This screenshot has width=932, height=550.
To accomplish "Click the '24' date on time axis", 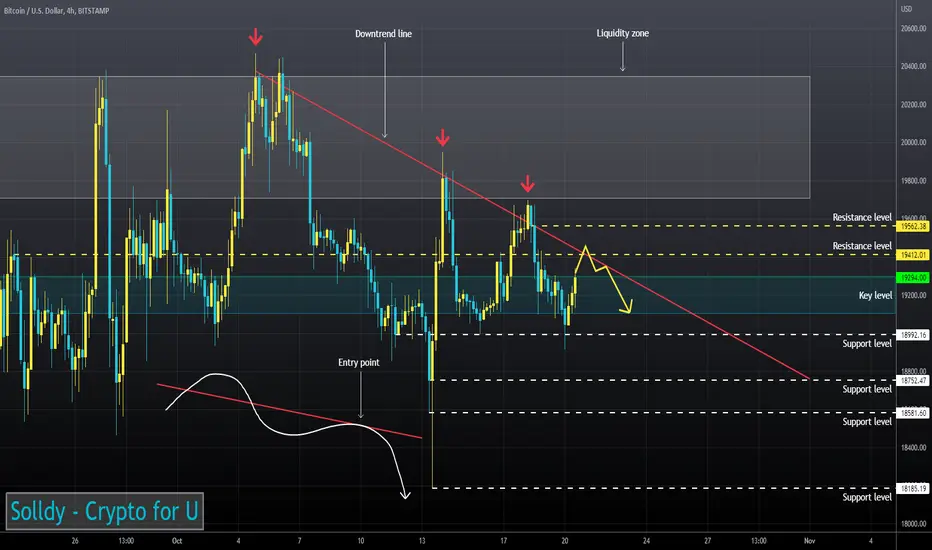I will tap(646, 541).
